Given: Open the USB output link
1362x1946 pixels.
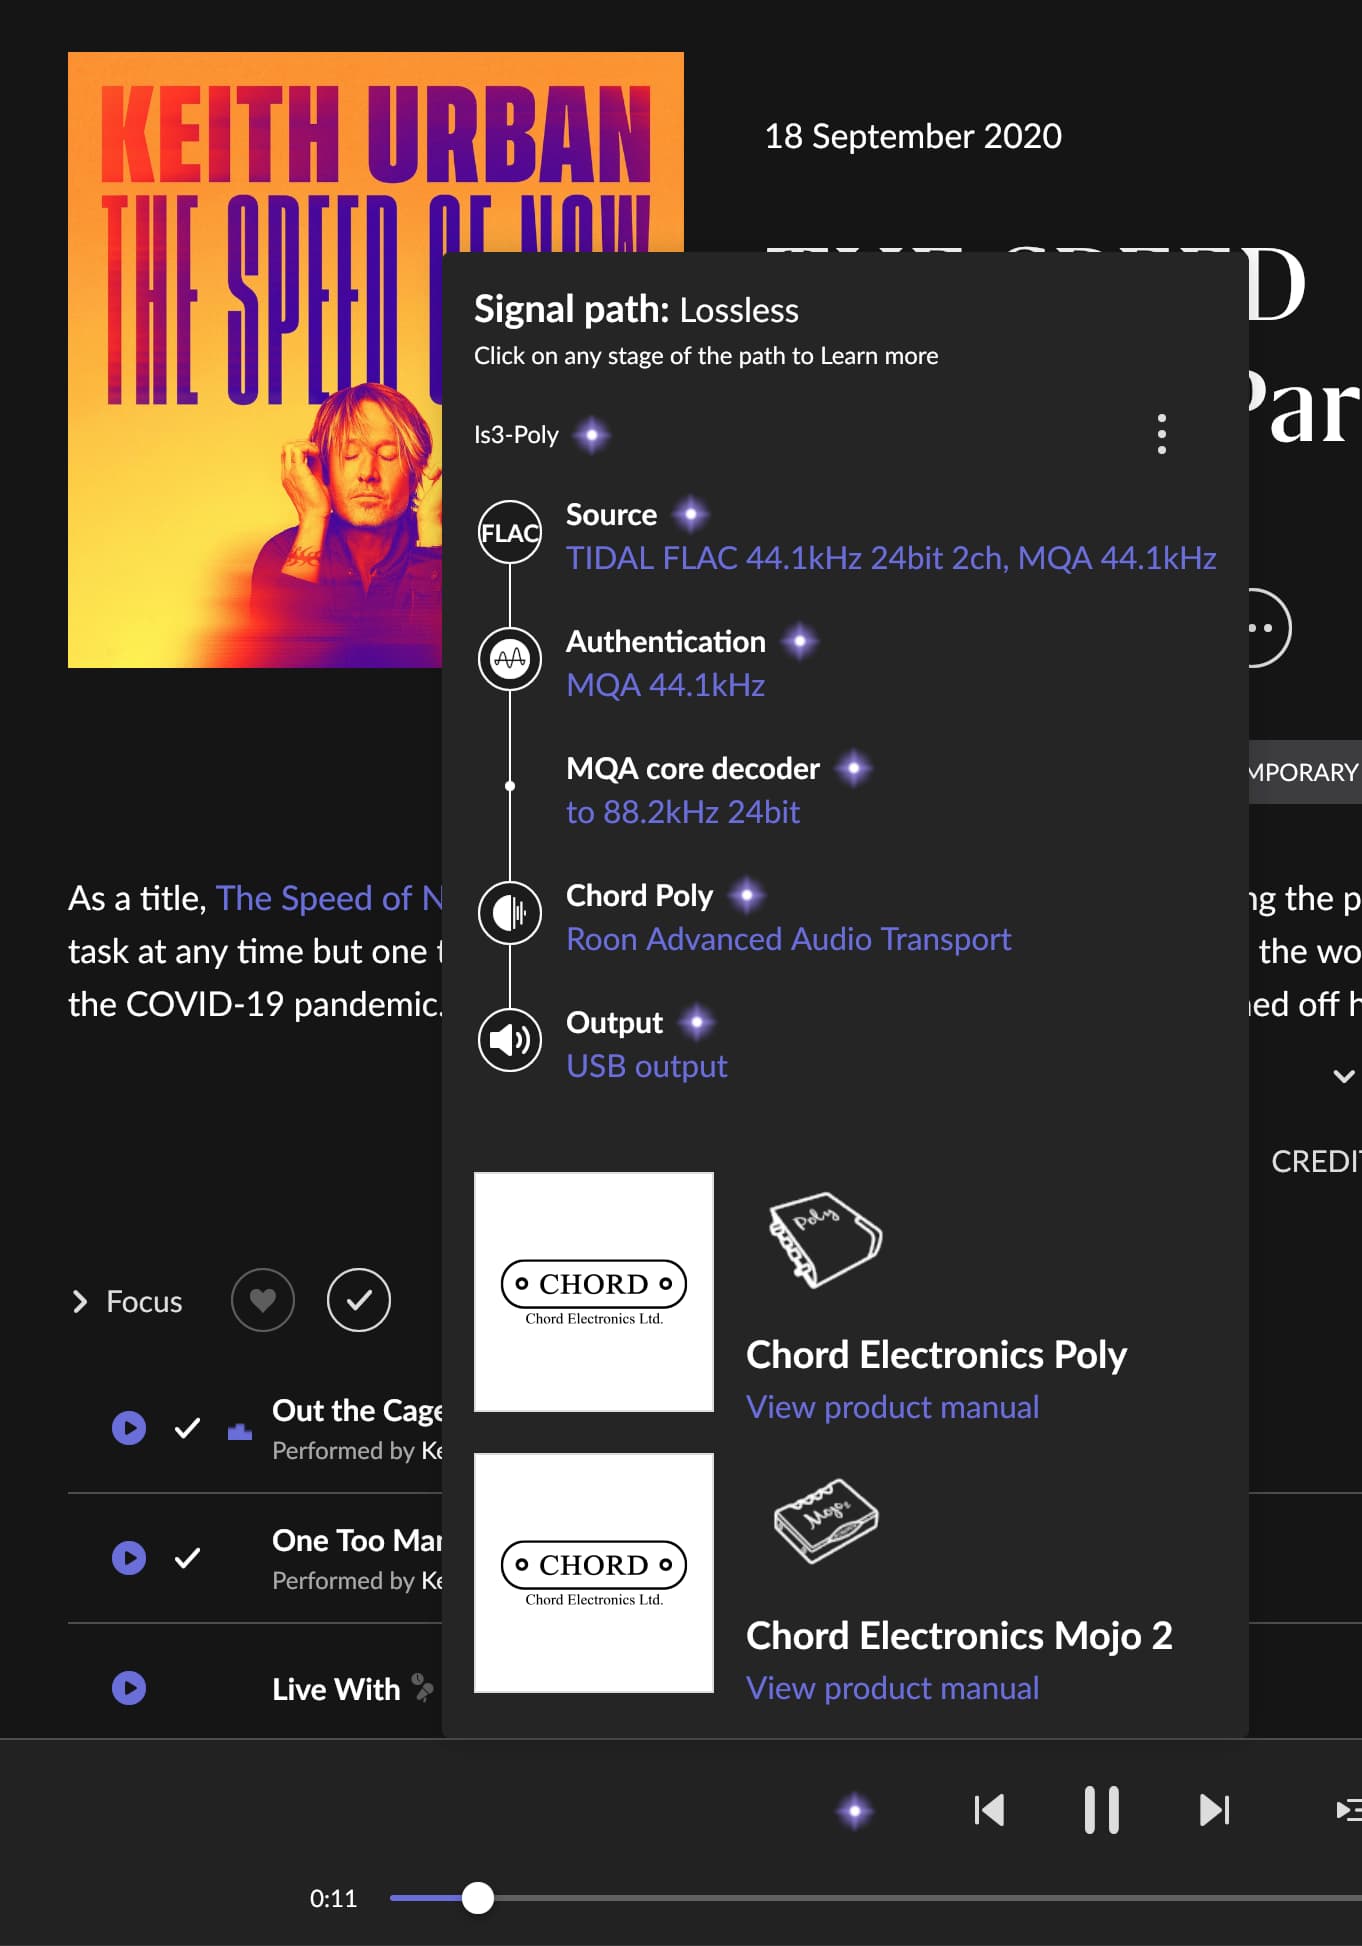Looking at the screenshot, I should coord(647,1066).
